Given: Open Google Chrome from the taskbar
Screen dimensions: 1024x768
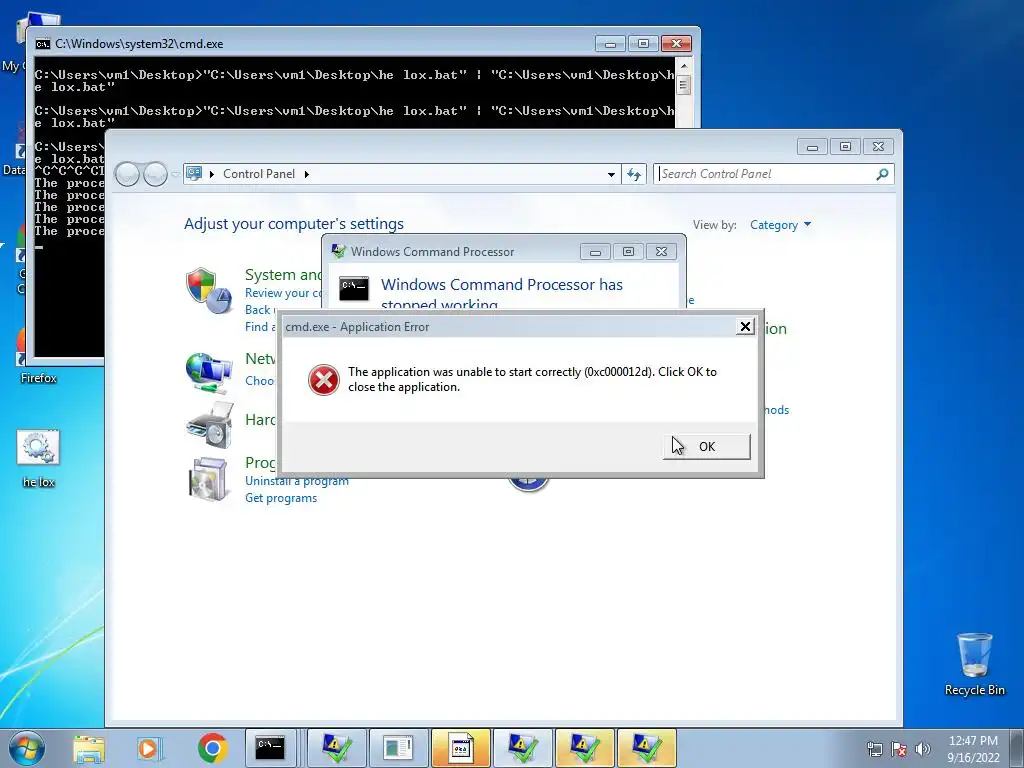Looking at the screenshot, I should point(212,748).
